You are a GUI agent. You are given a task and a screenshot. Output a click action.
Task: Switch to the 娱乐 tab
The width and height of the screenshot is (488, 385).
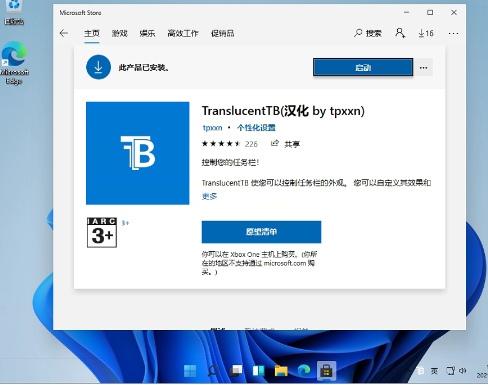147,33
